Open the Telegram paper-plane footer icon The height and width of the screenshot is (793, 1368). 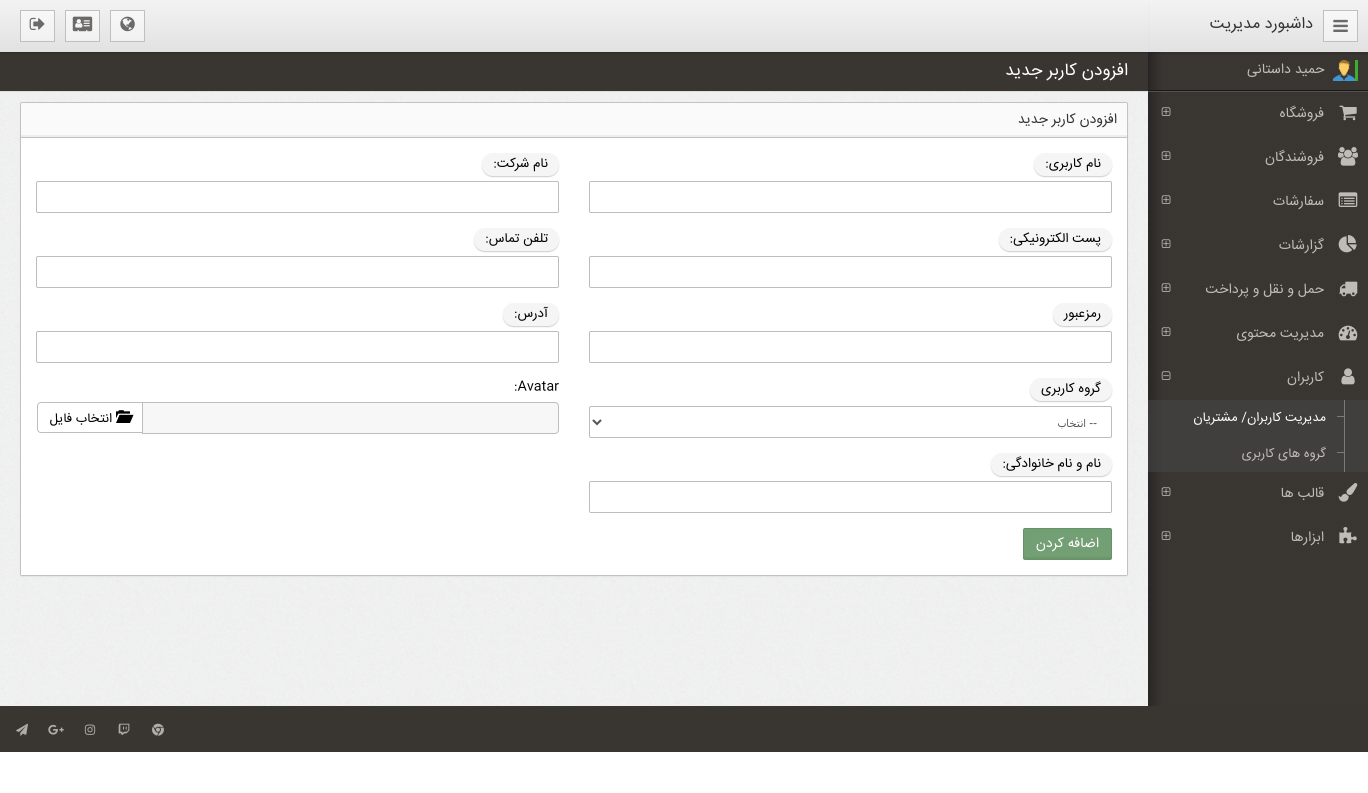(x=22, y=730)
